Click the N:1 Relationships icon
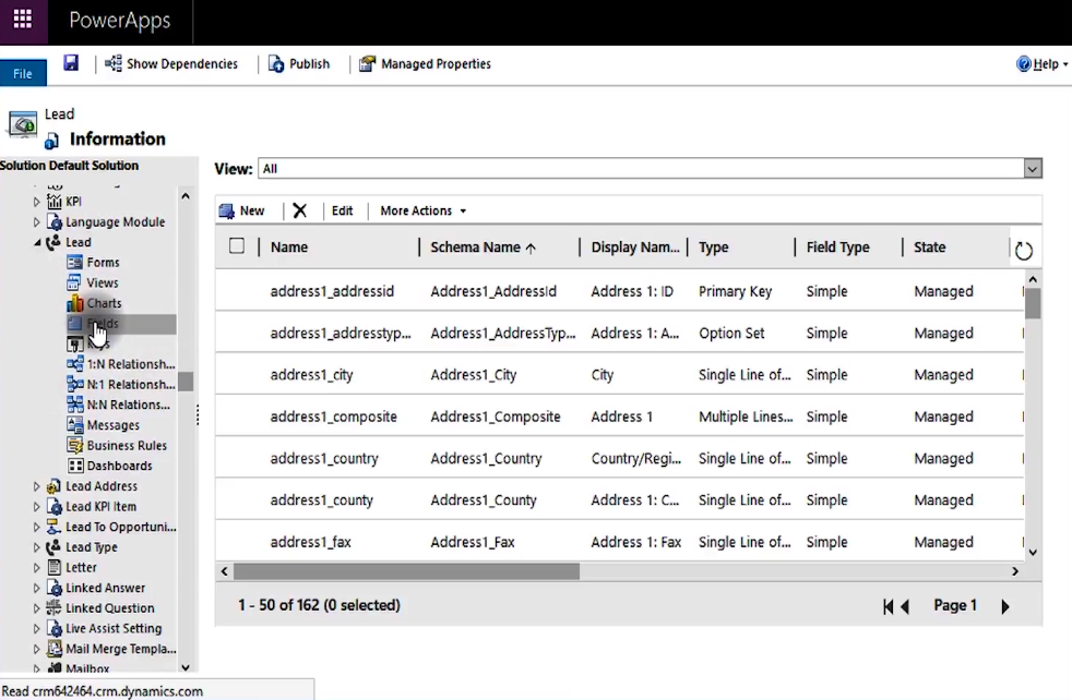This screenshot has height=700, width=1072. (75, 384)
